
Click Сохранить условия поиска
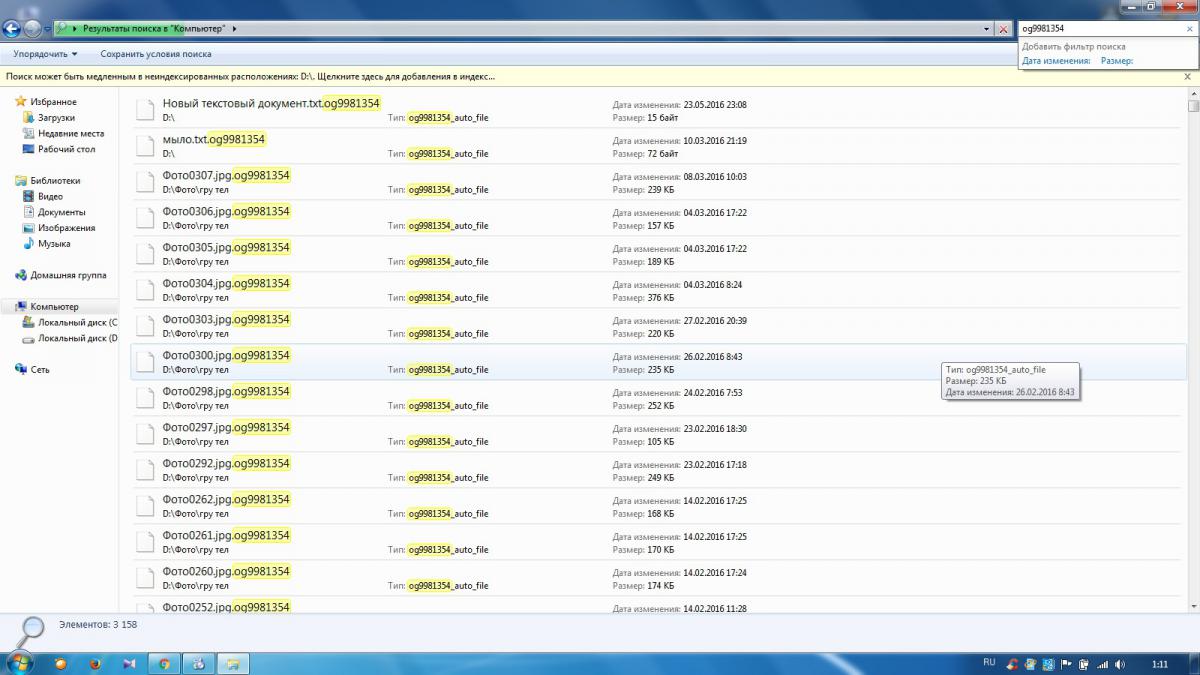(x=156, y=54)
